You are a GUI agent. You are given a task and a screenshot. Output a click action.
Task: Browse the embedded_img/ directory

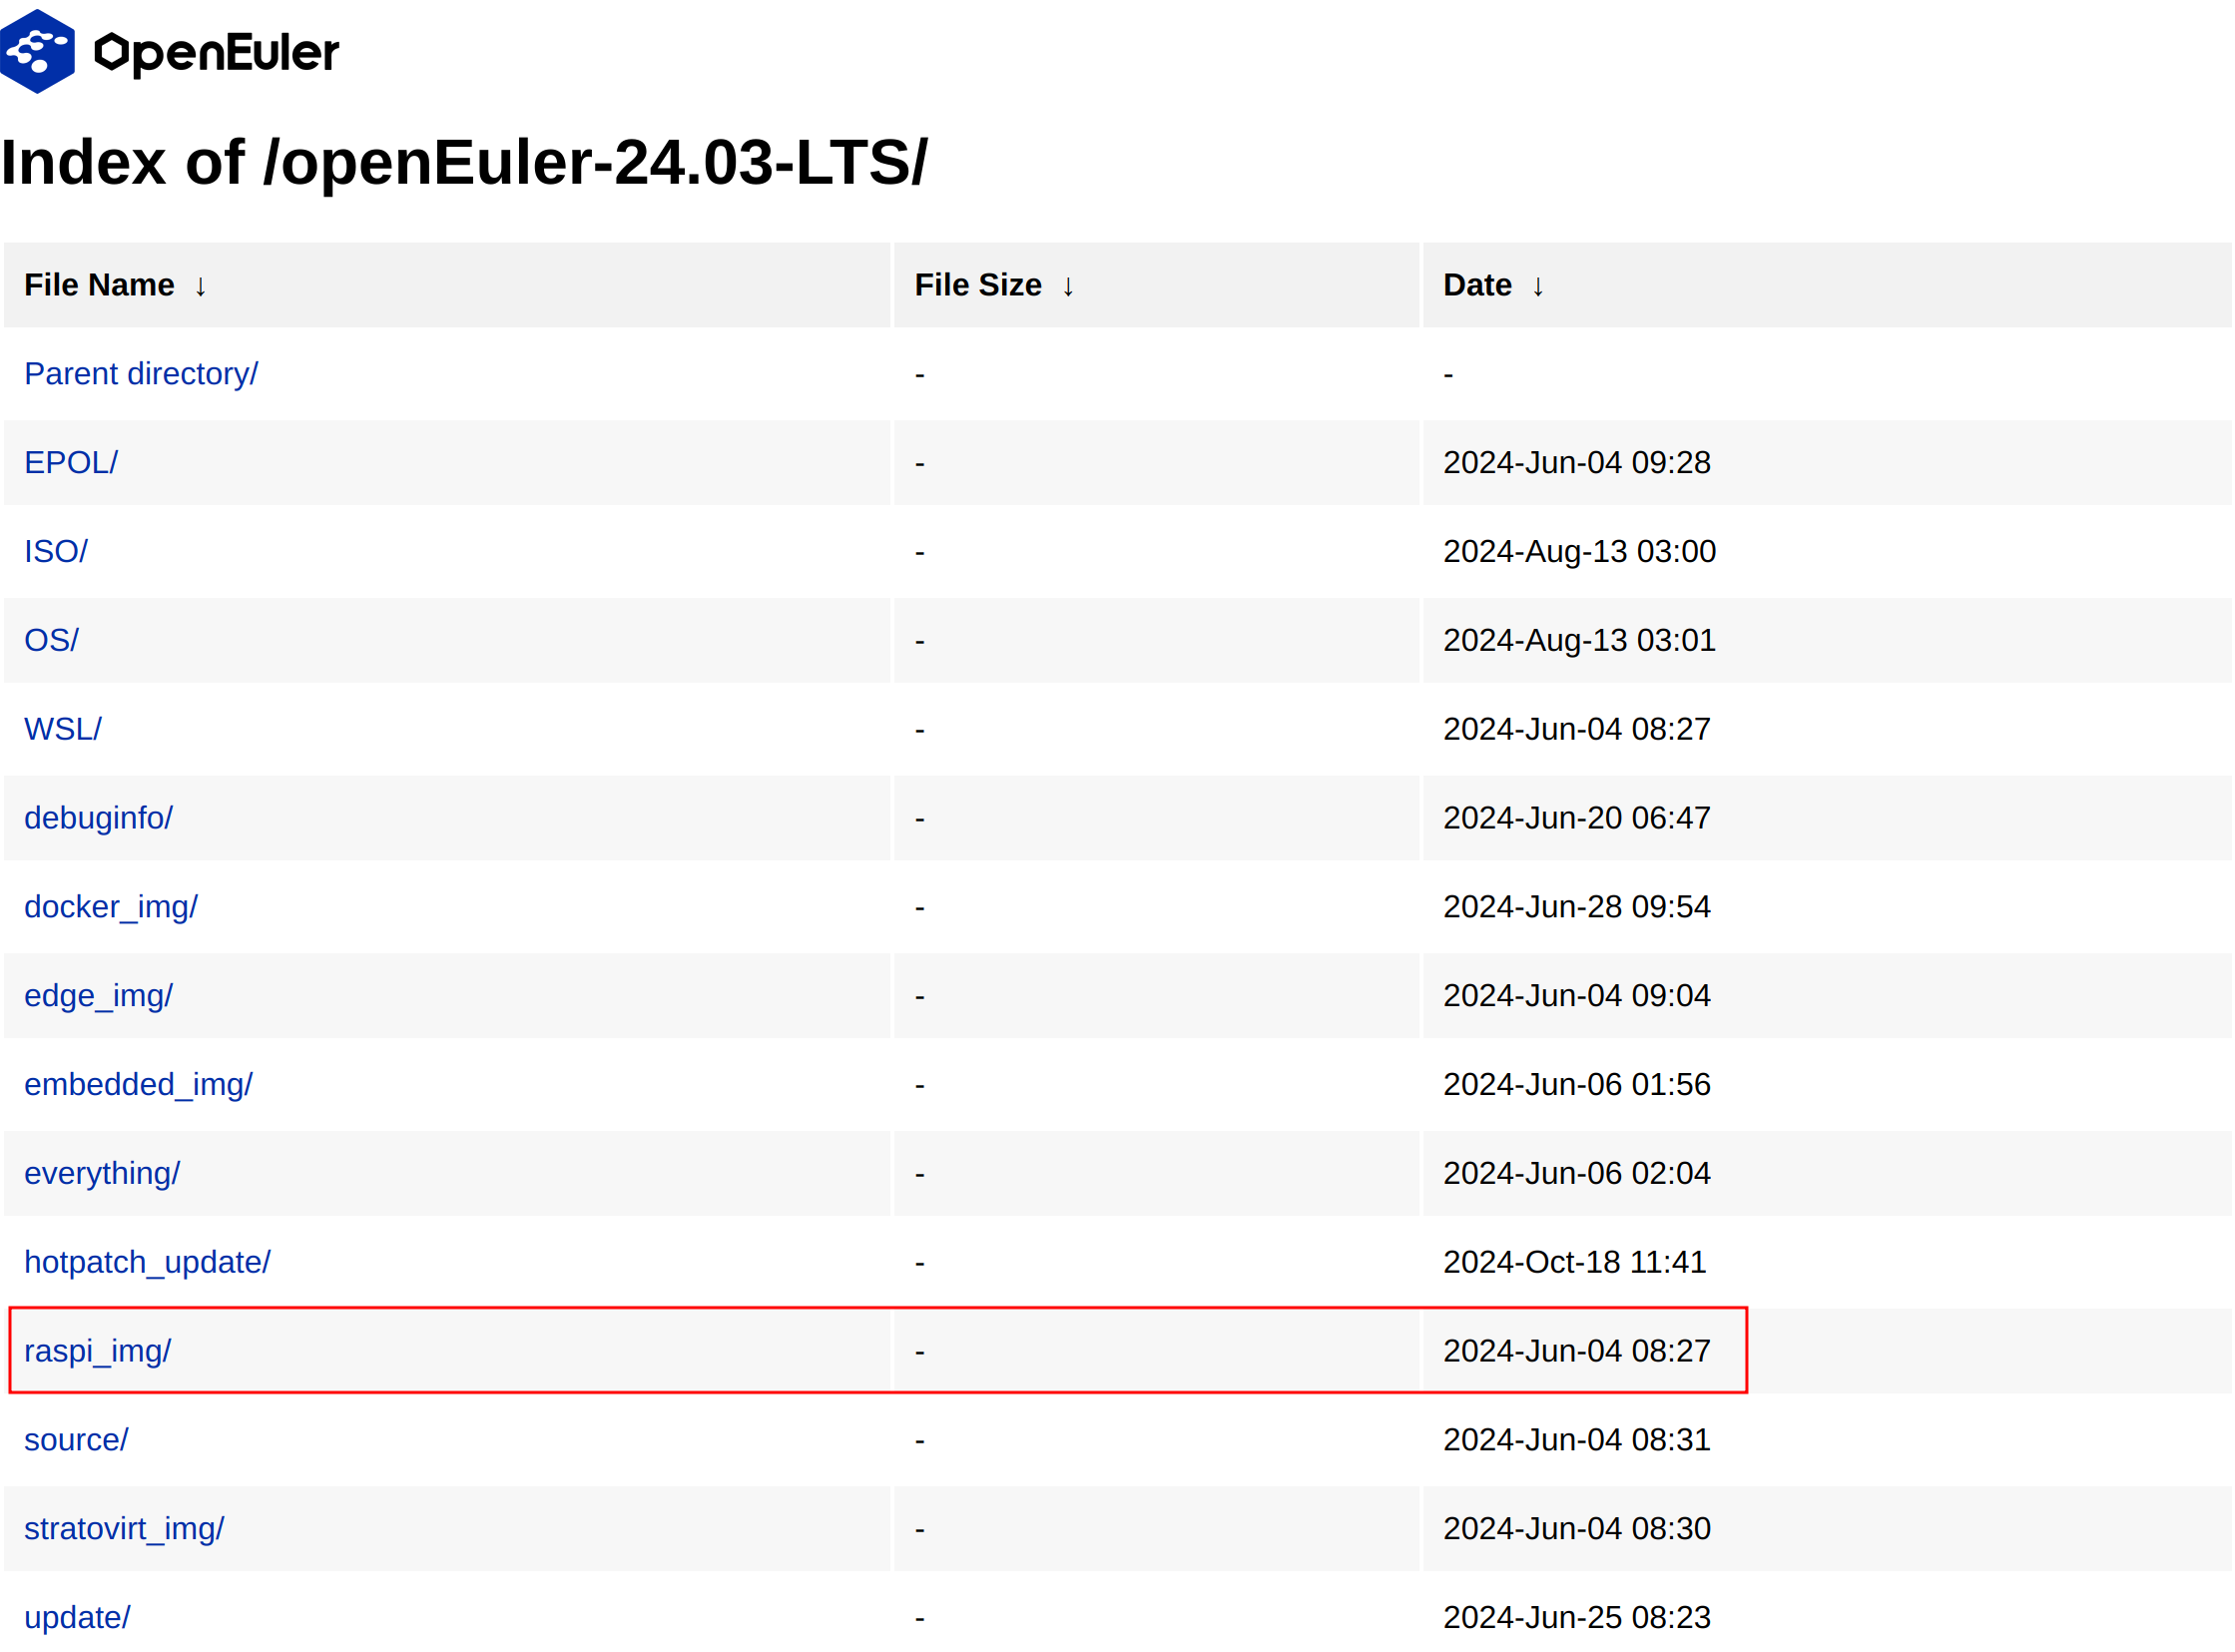138,1085
